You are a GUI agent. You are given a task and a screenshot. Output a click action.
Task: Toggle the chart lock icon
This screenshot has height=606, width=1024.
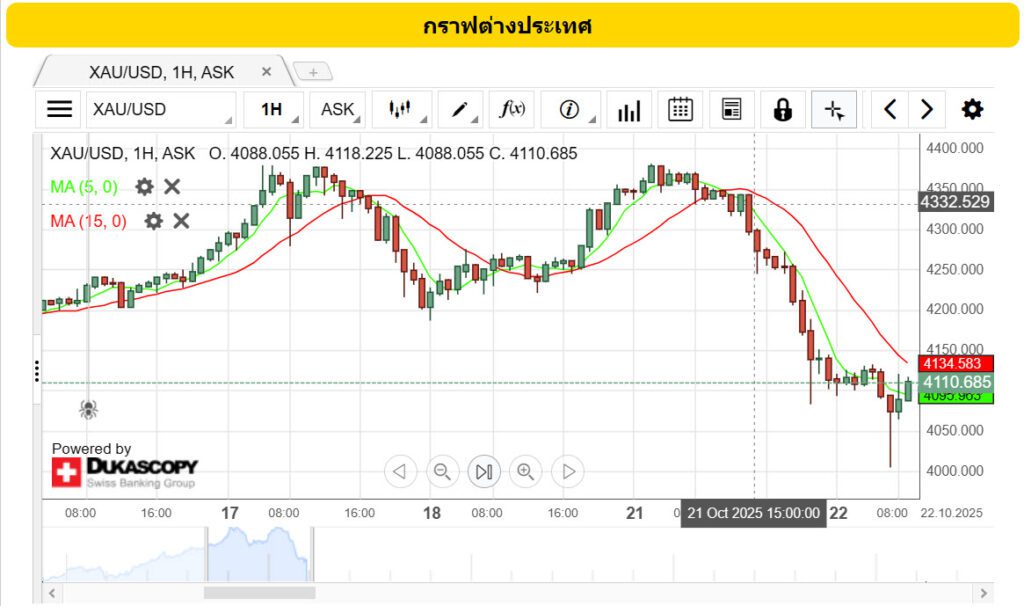click(x=783, y=110)
